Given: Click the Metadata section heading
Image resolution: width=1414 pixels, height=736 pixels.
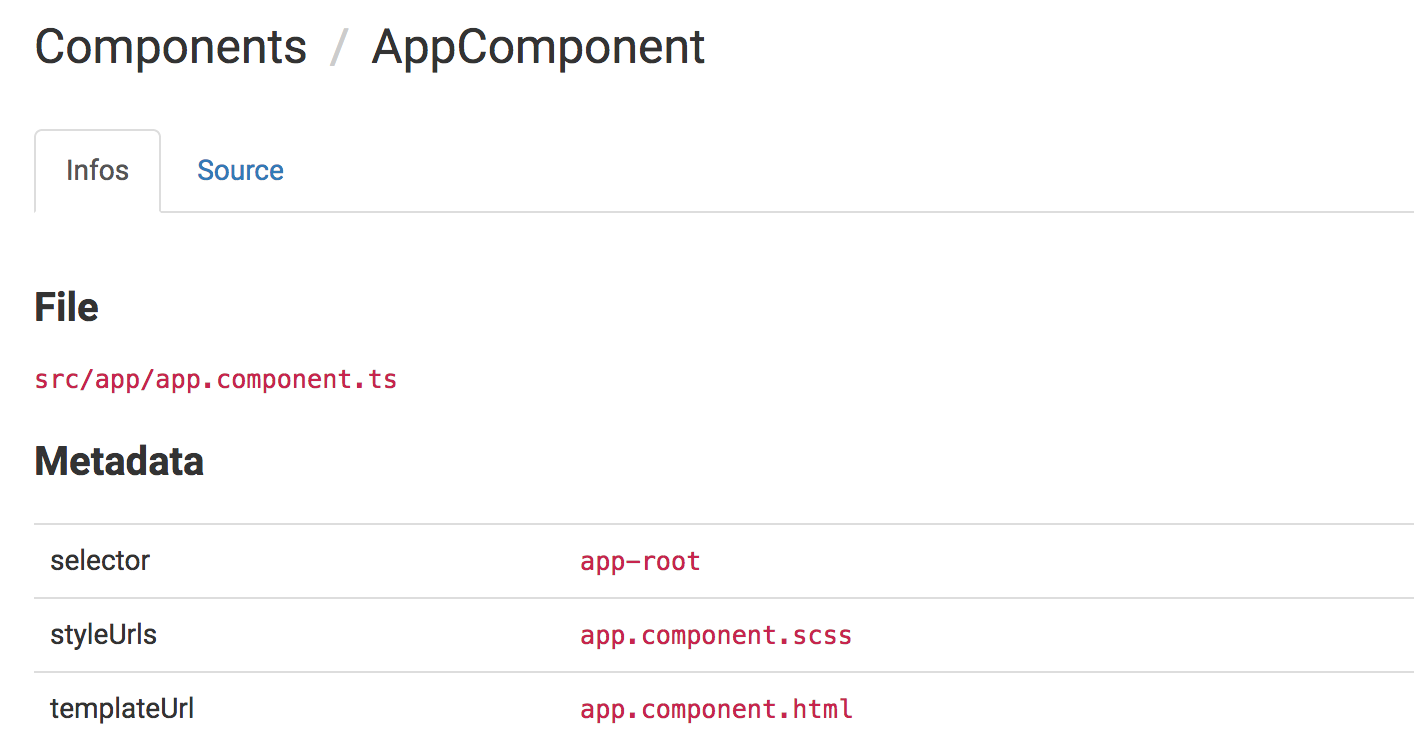Looking at the screenshot, I should 119,461.
